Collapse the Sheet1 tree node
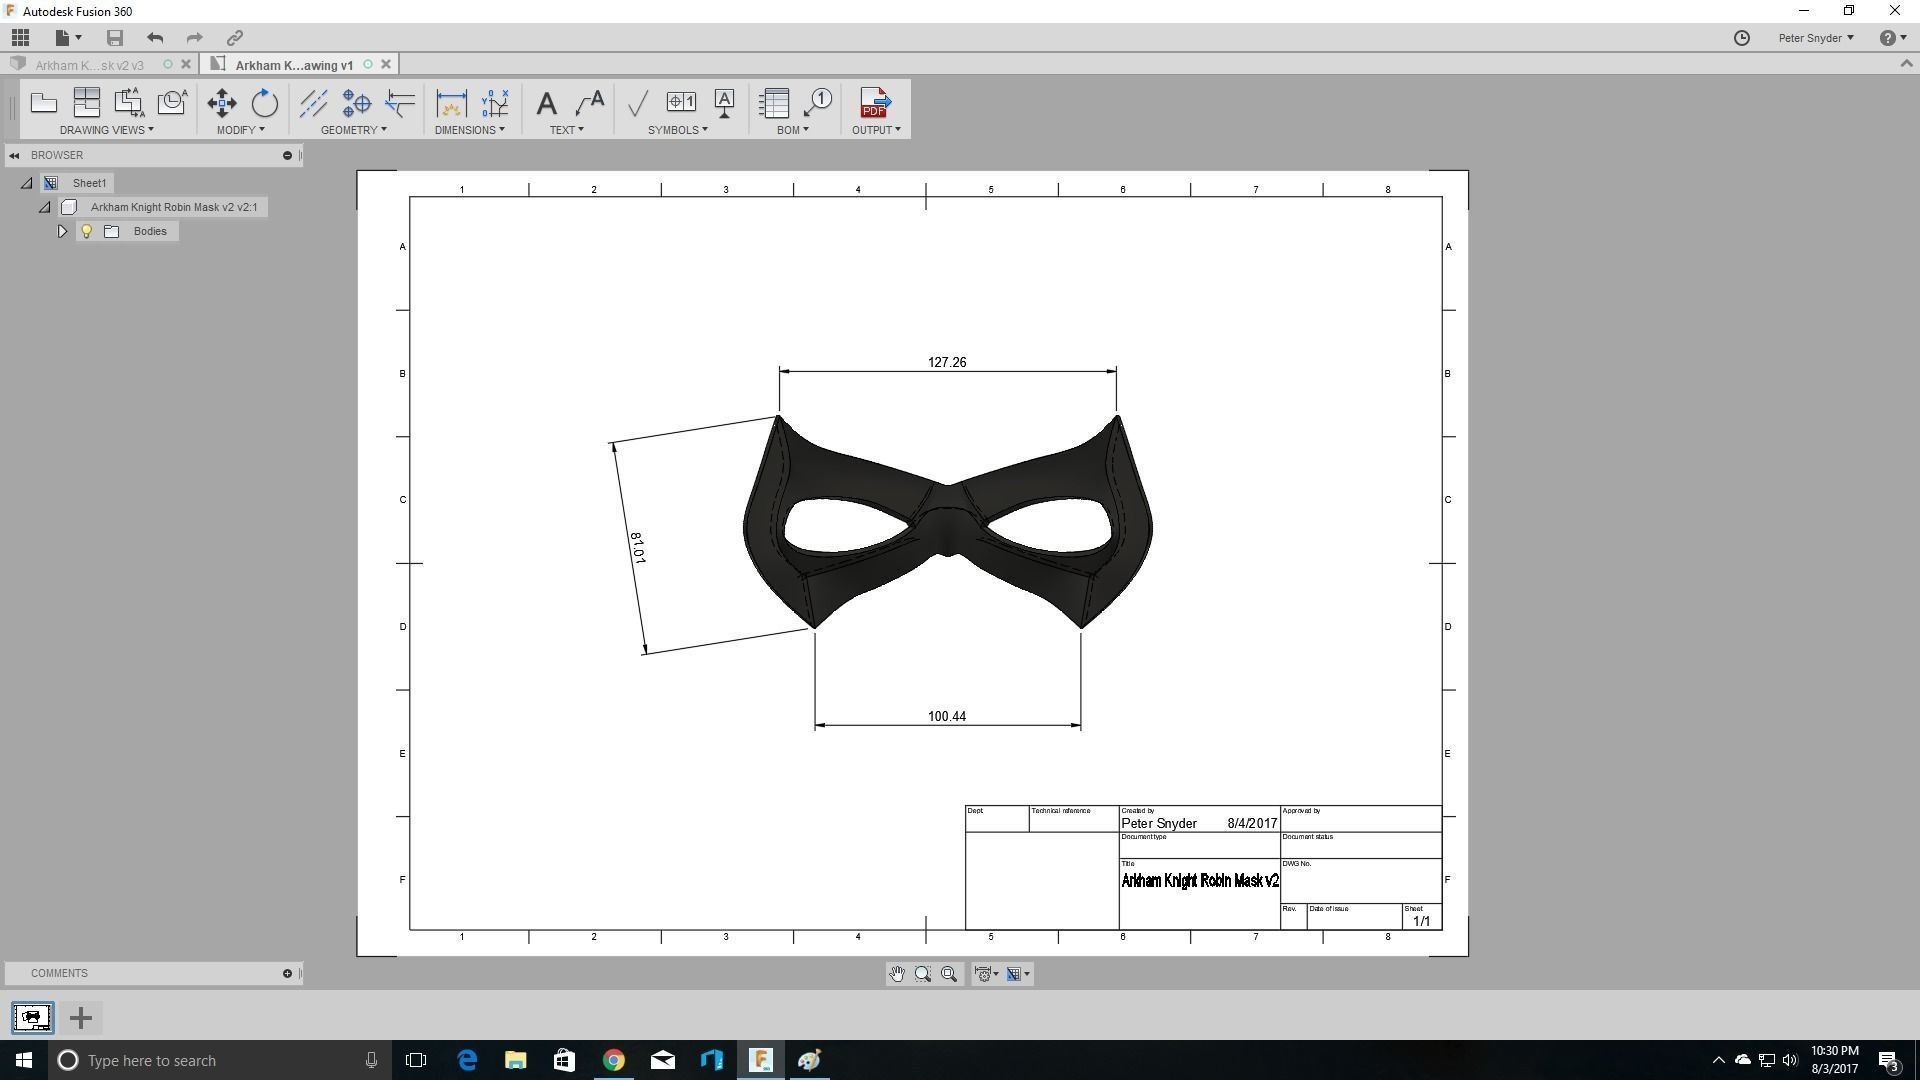The width and height of the screenshot is (1920, 1080). click(x=27, y=183)
